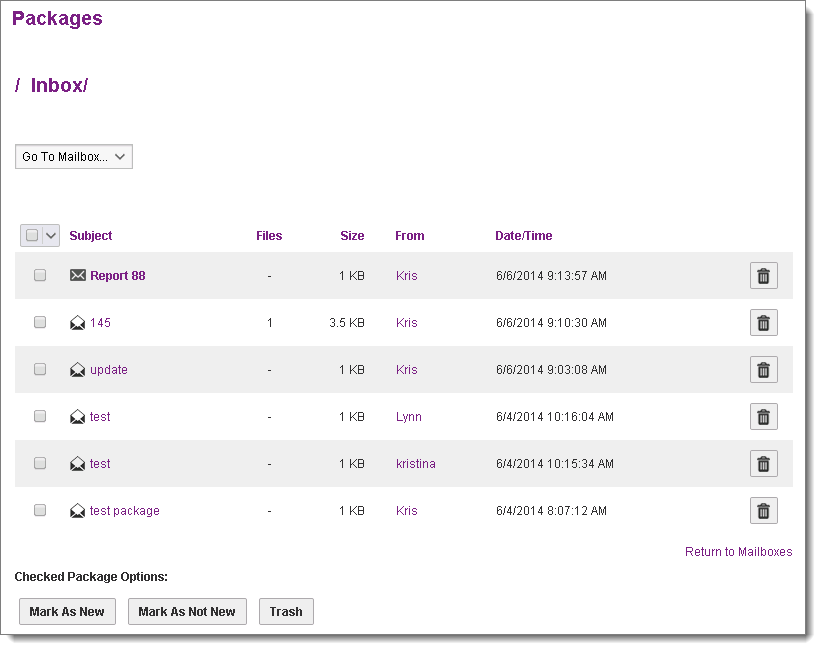Click trash icon for test from Lynn
Screen dimensions: 821x650
point(763,416)
